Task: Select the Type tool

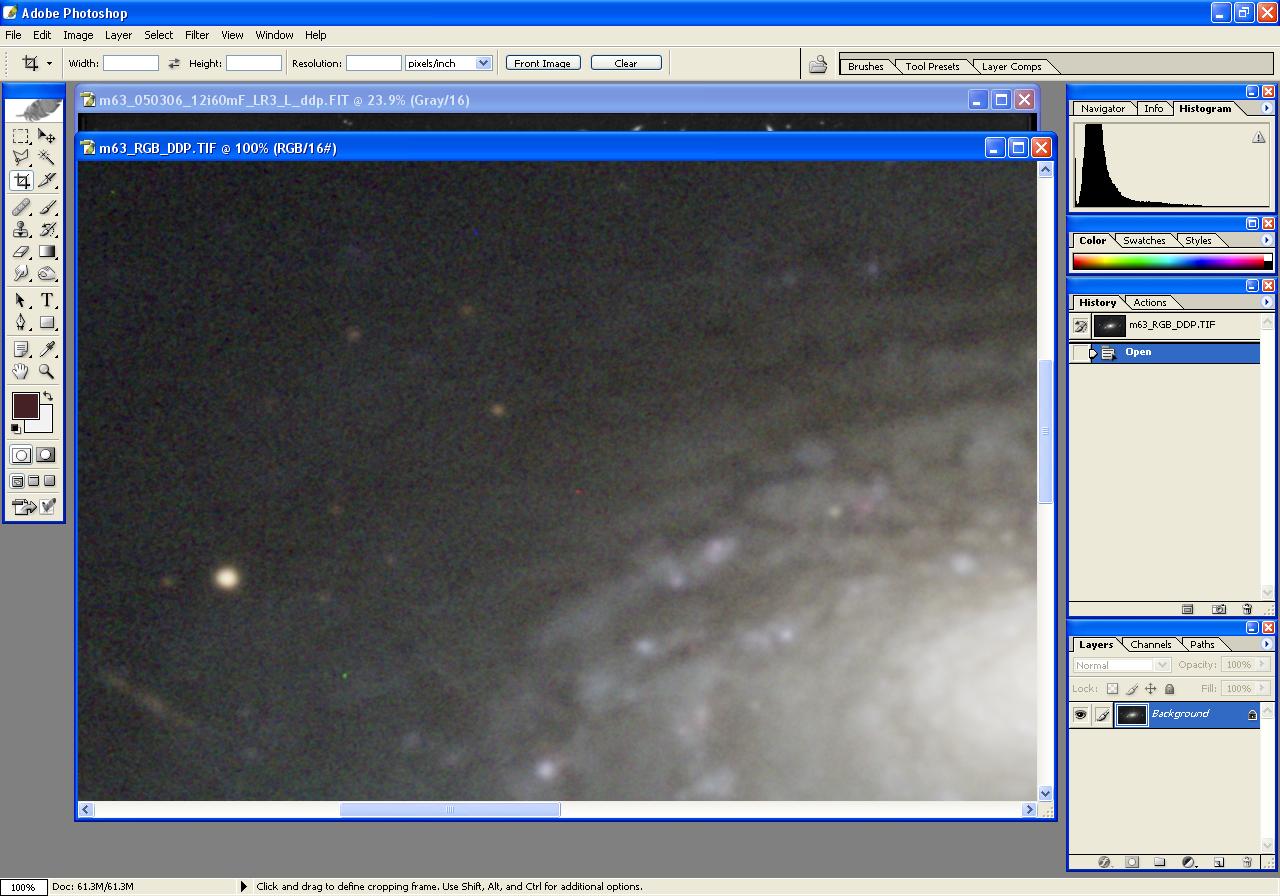Action: pyautogui.click(x=47, y=300)
